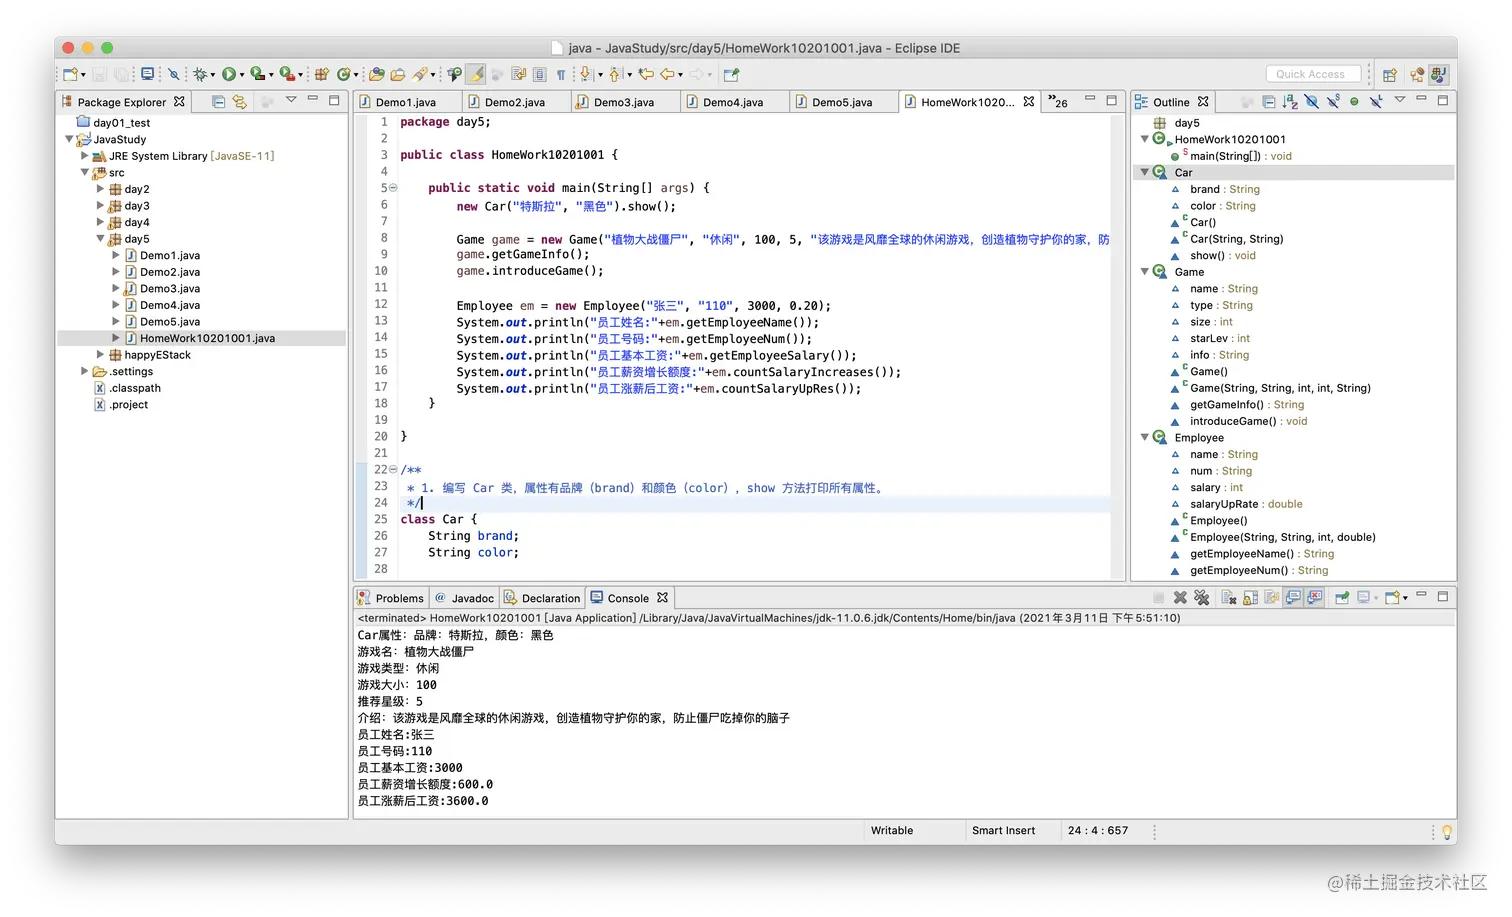This screenshot has width=1512, height=917.
Task: Click Remove All Terminated Launches icon
Action: click(1202, 597)
